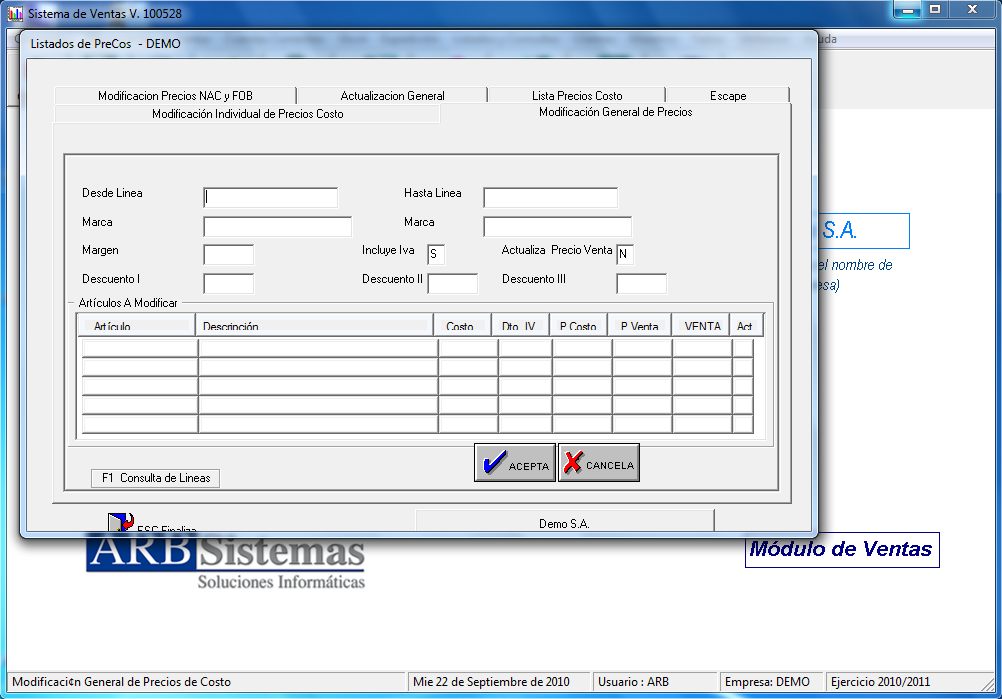
Task: Click the Costo column header
Action: (463, 326)
